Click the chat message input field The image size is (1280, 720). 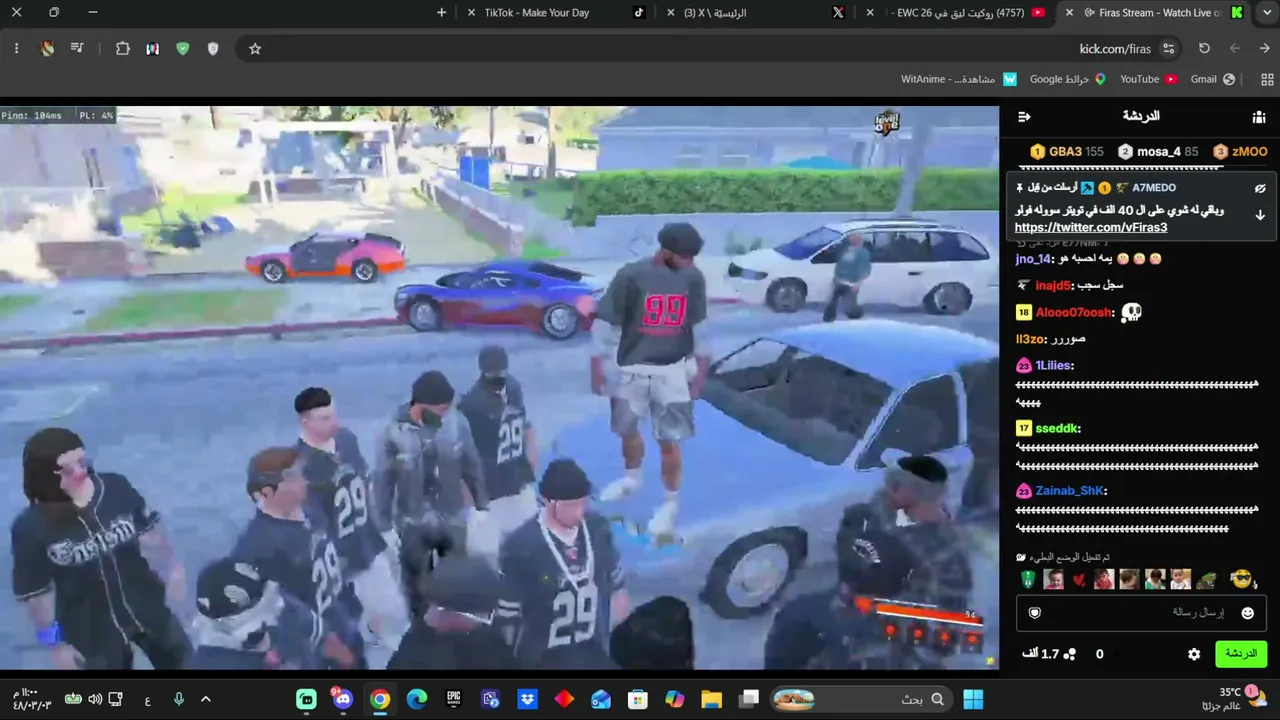[1142, 612]
